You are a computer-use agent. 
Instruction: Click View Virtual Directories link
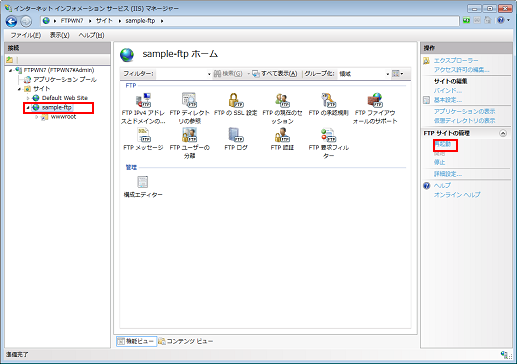(464, 120)
